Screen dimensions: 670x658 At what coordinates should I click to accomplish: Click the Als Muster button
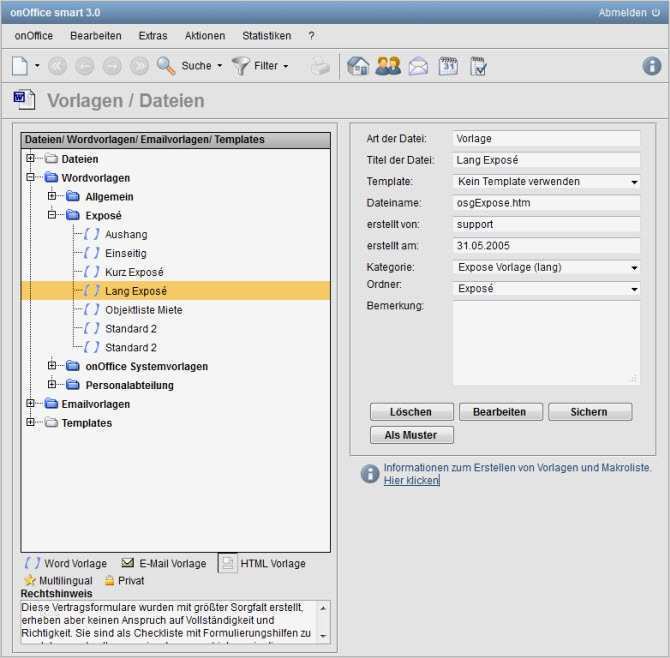[411, 435]
